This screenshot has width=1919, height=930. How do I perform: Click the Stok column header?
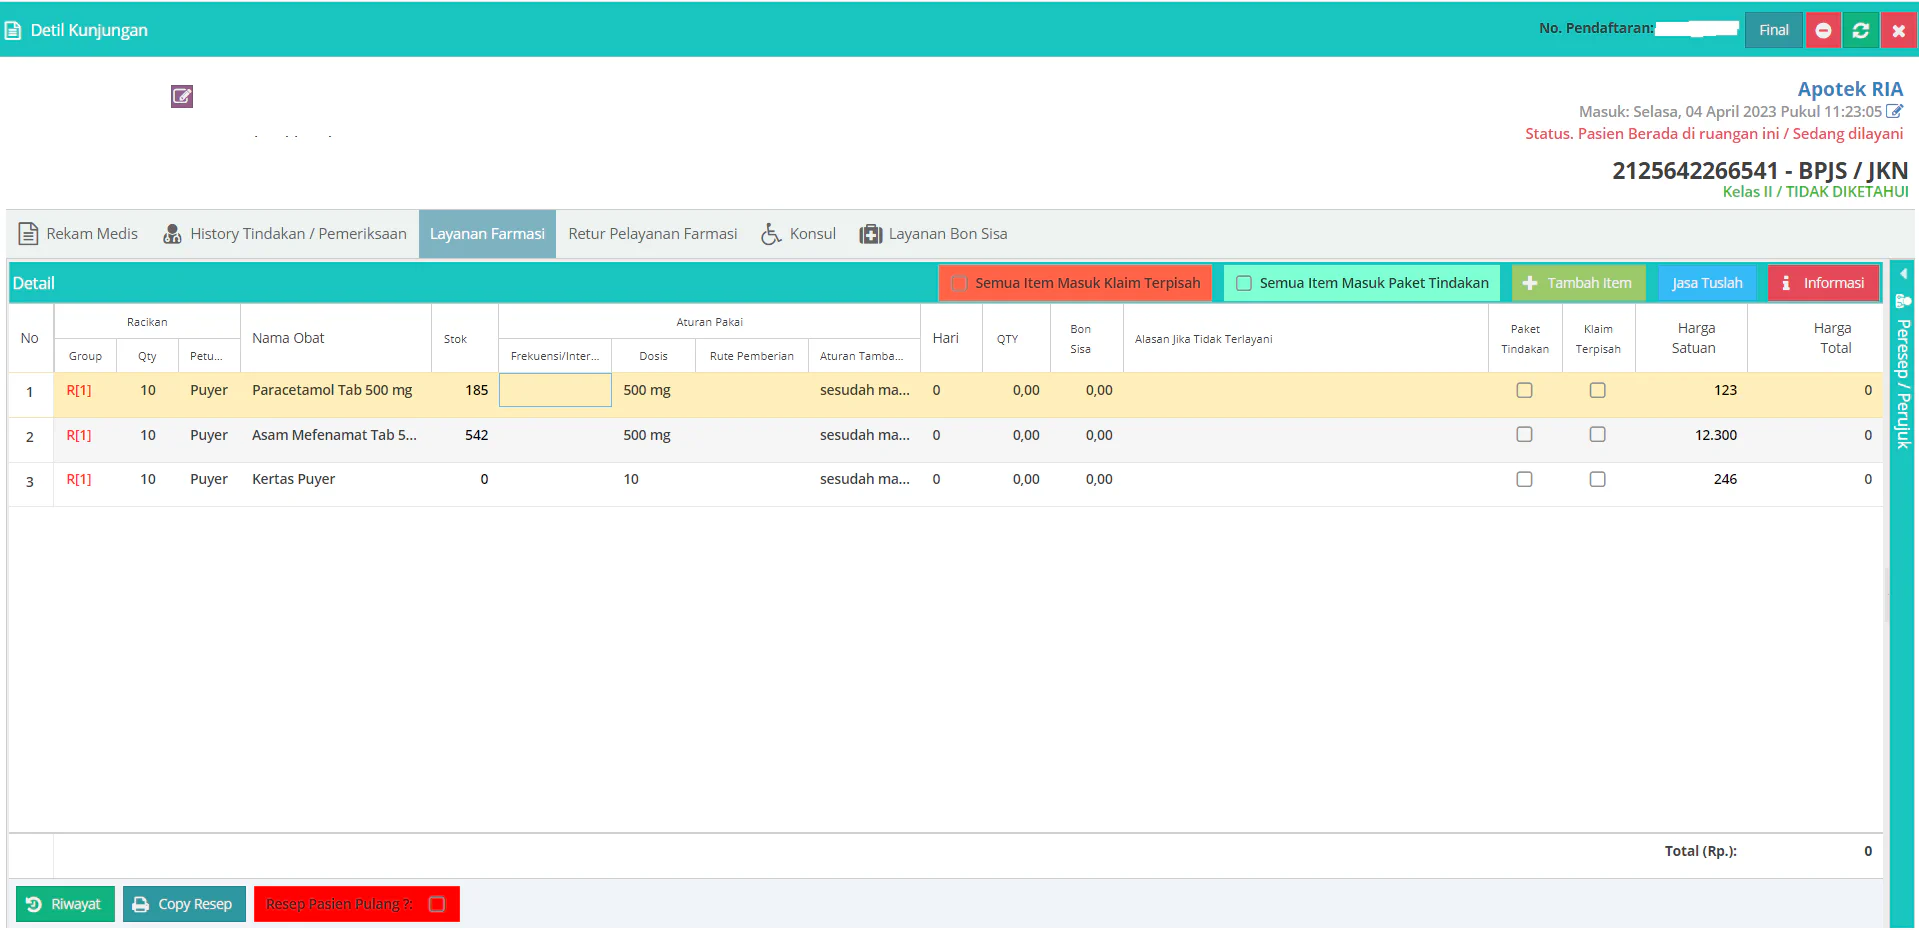click(465, 338)
